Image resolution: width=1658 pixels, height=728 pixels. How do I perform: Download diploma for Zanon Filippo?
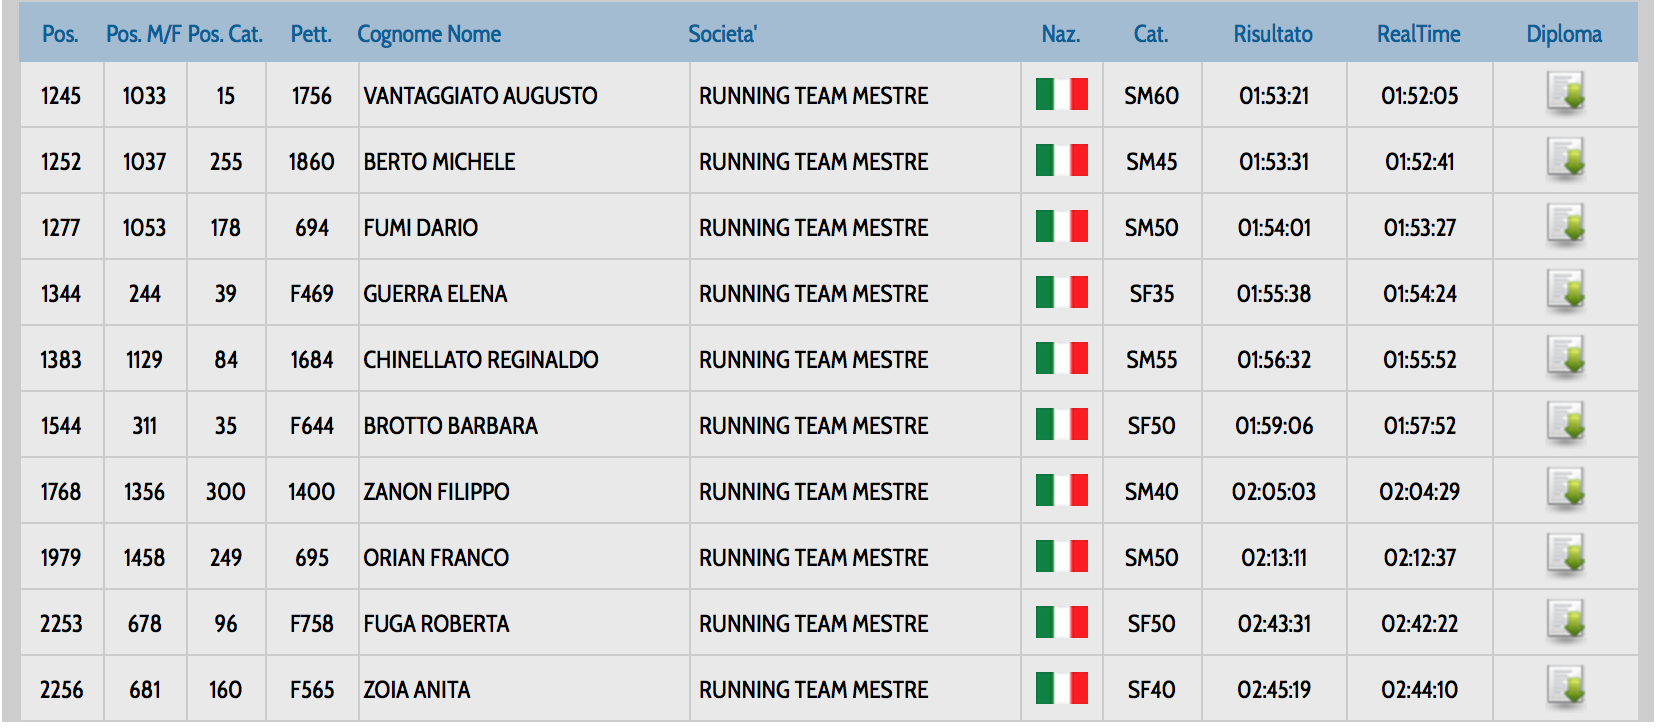(1565, 489)
